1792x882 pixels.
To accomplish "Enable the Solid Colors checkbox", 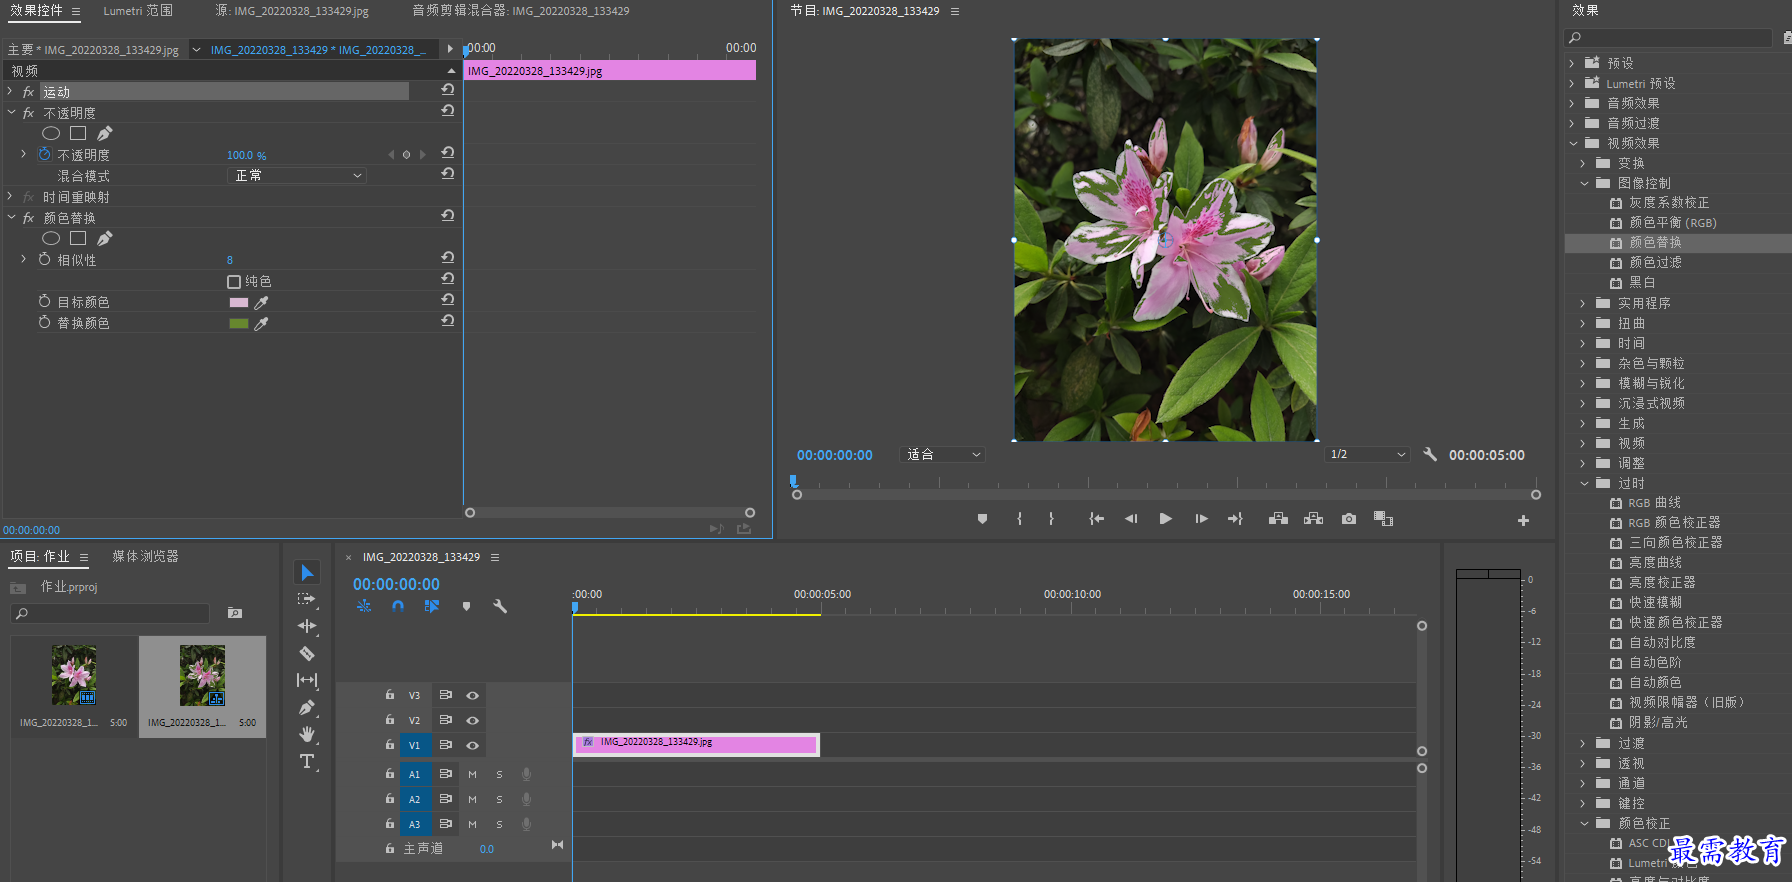I will click(x=234, y=282).
